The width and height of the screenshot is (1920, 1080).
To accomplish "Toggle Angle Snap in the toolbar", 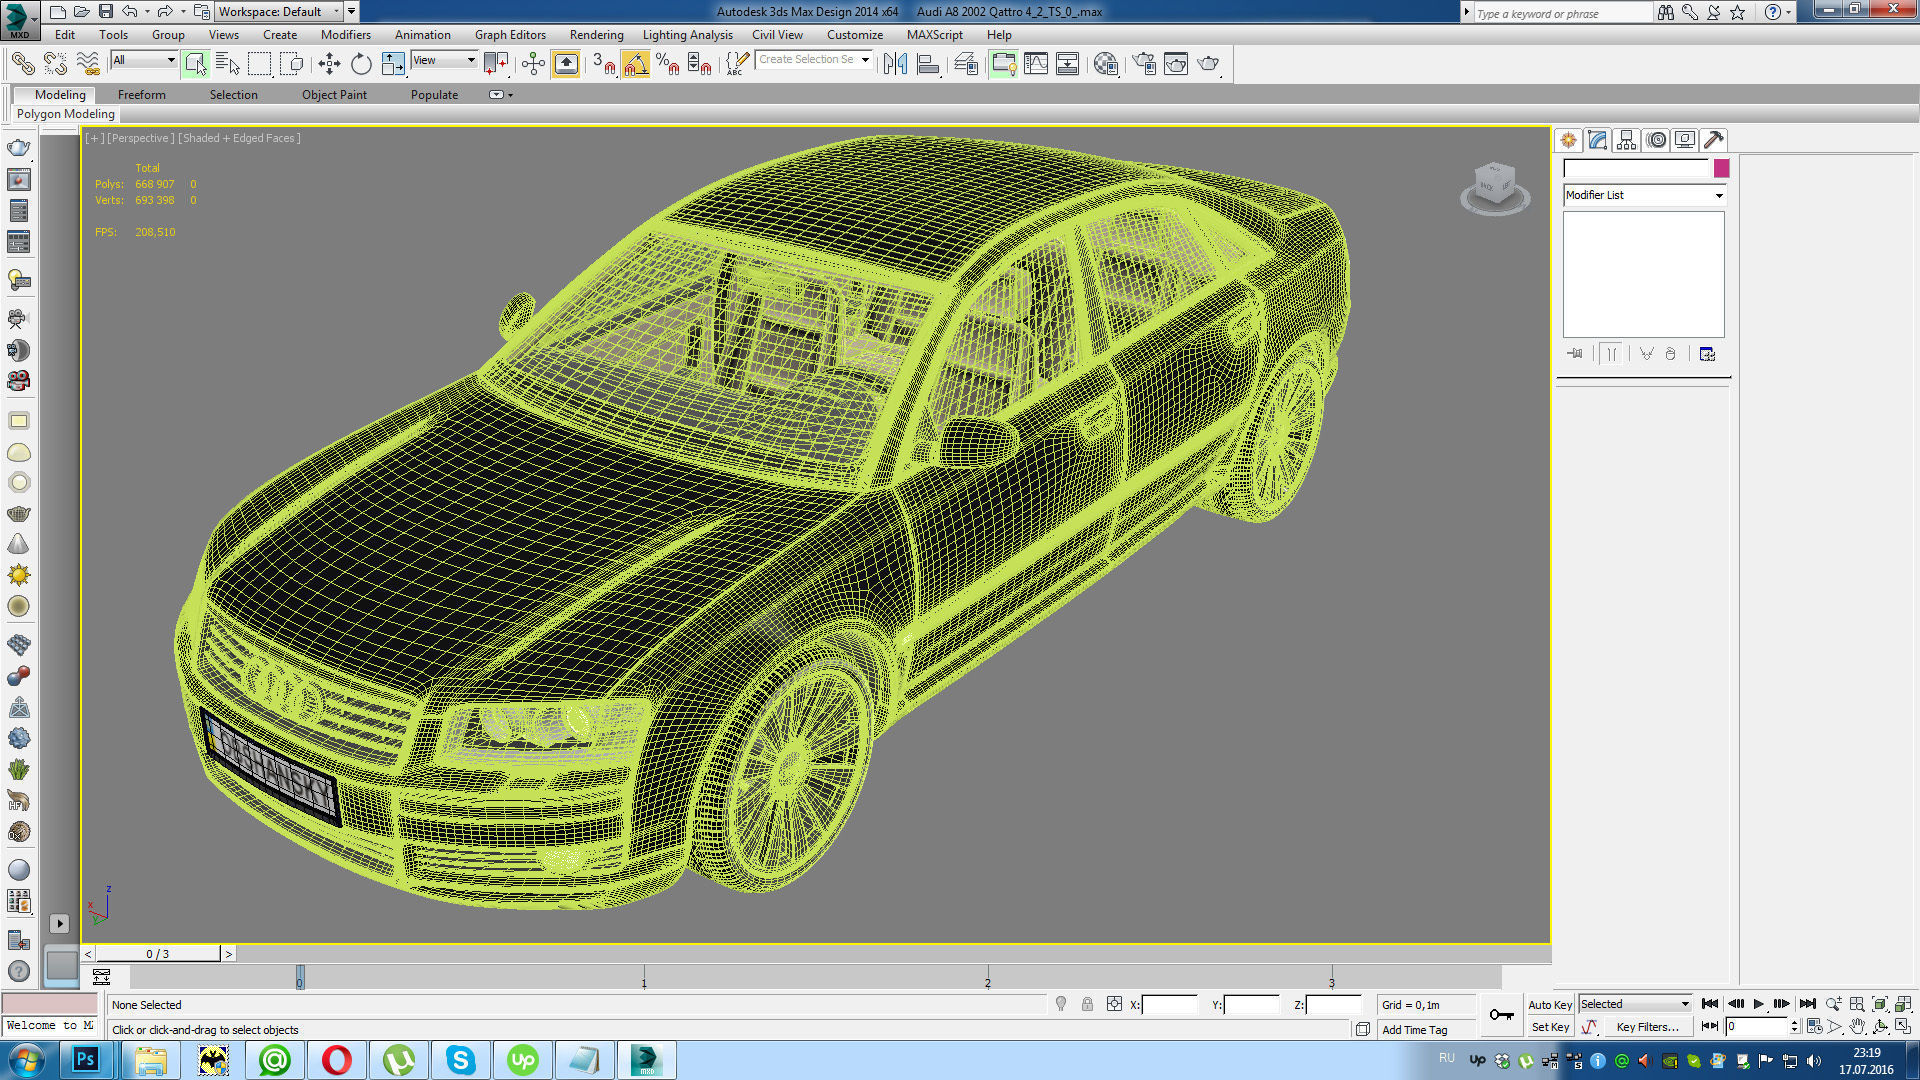I will (635, 64).
